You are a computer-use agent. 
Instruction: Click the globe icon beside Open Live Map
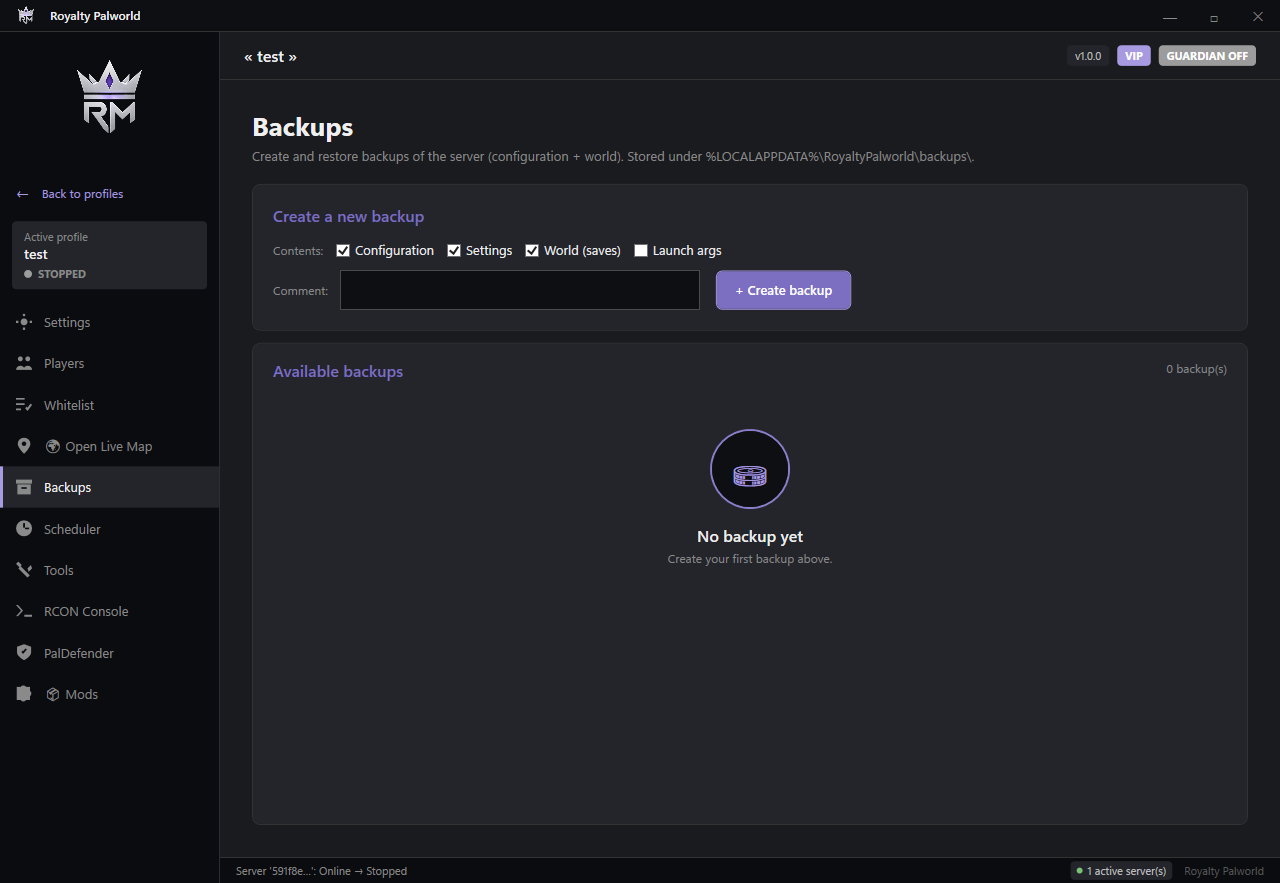click(53, 446)
